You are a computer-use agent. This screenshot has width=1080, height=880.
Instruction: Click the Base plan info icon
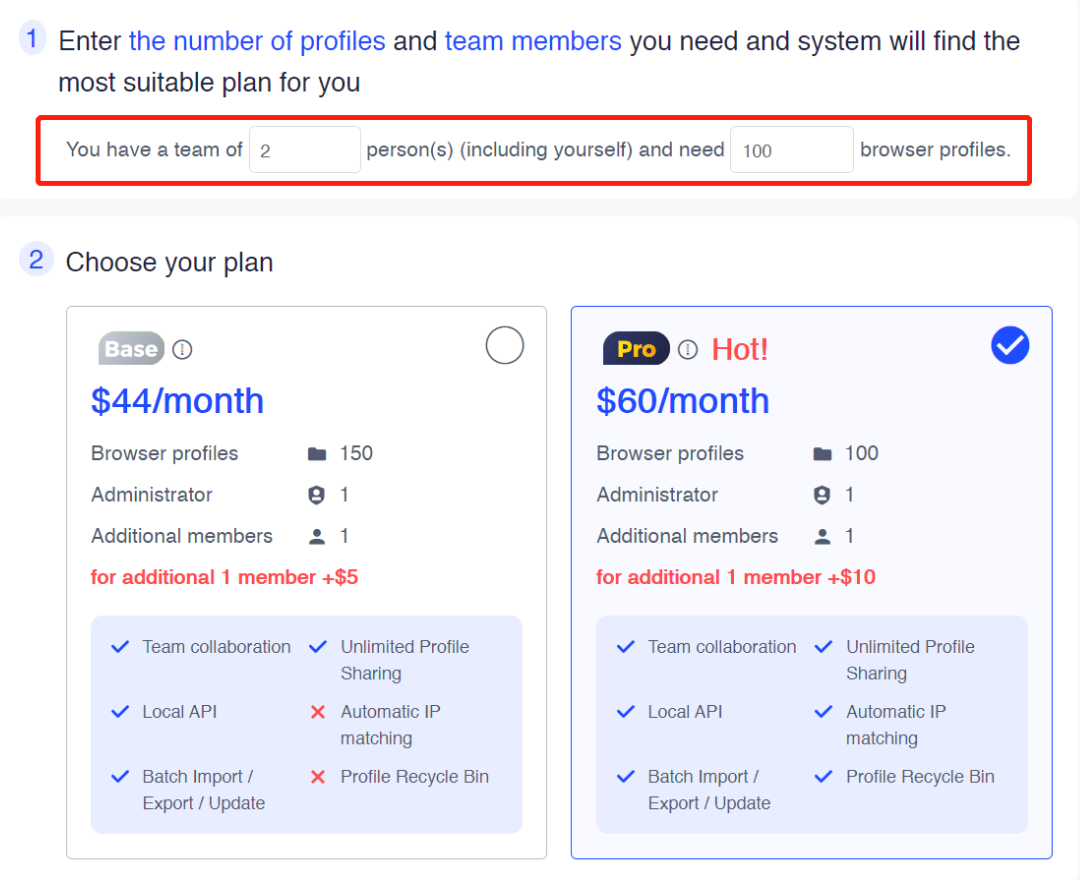[182, 350]
